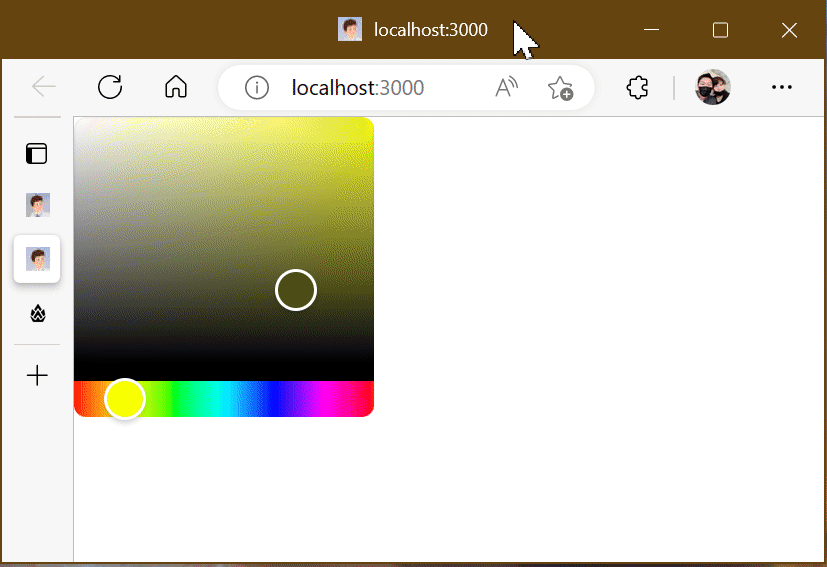Toggle the tab actions menu icon in sidebar

(x=36, y=153)
